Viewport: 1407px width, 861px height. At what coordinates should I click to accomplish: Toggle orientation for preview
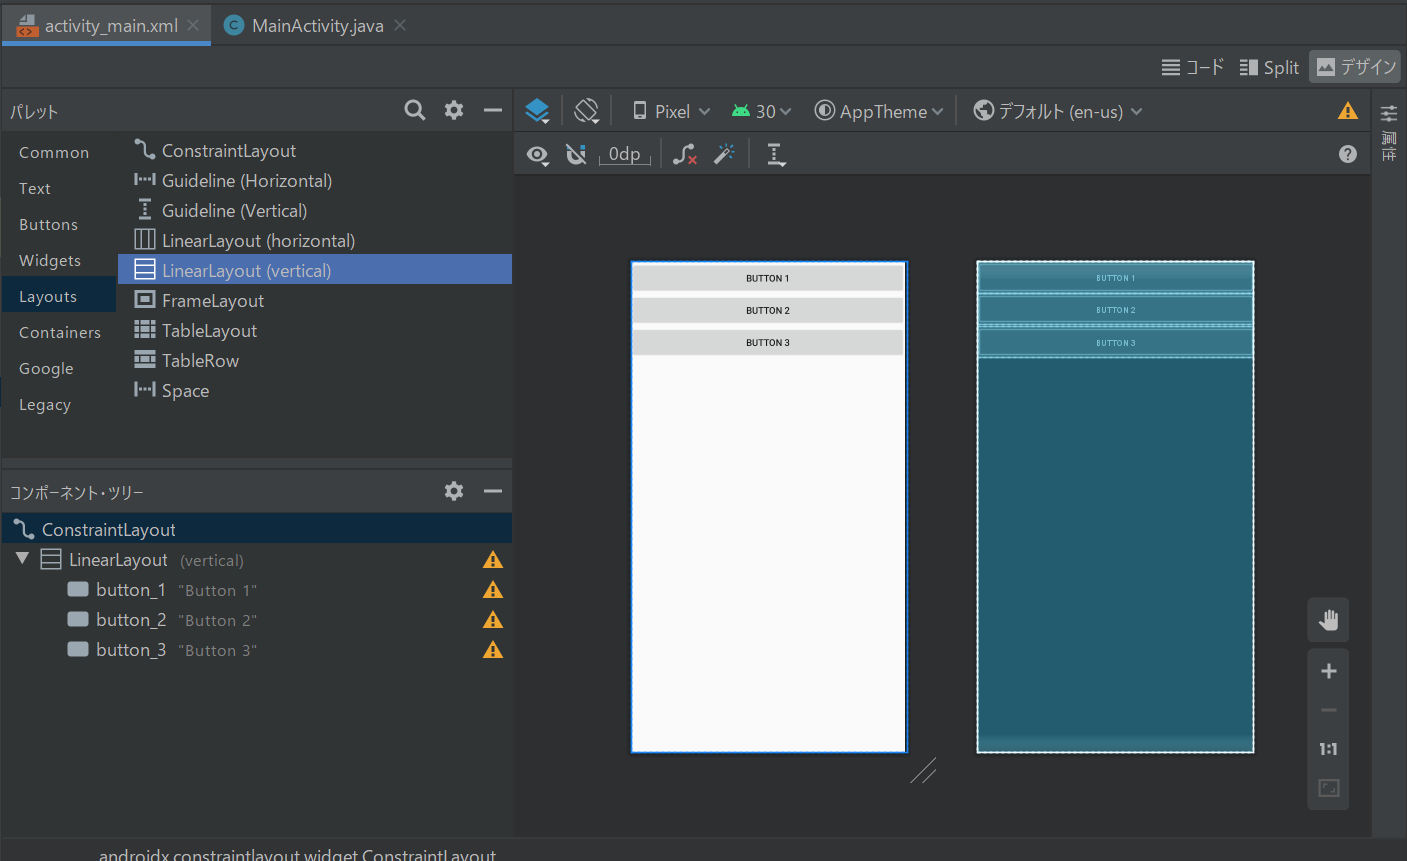coord(587,111)
